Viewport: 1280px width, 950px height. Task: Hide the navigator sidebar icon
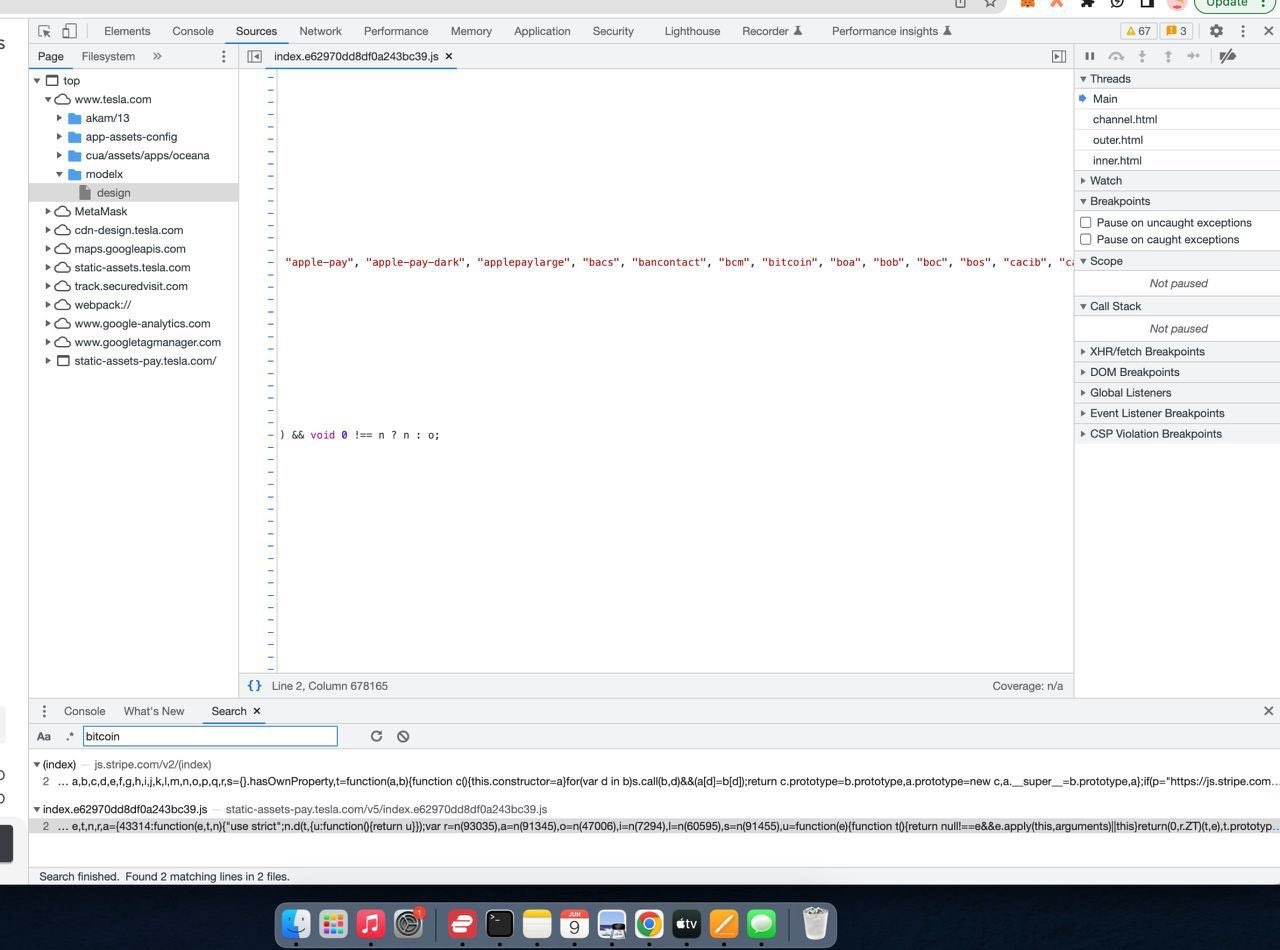coord(255,57)
